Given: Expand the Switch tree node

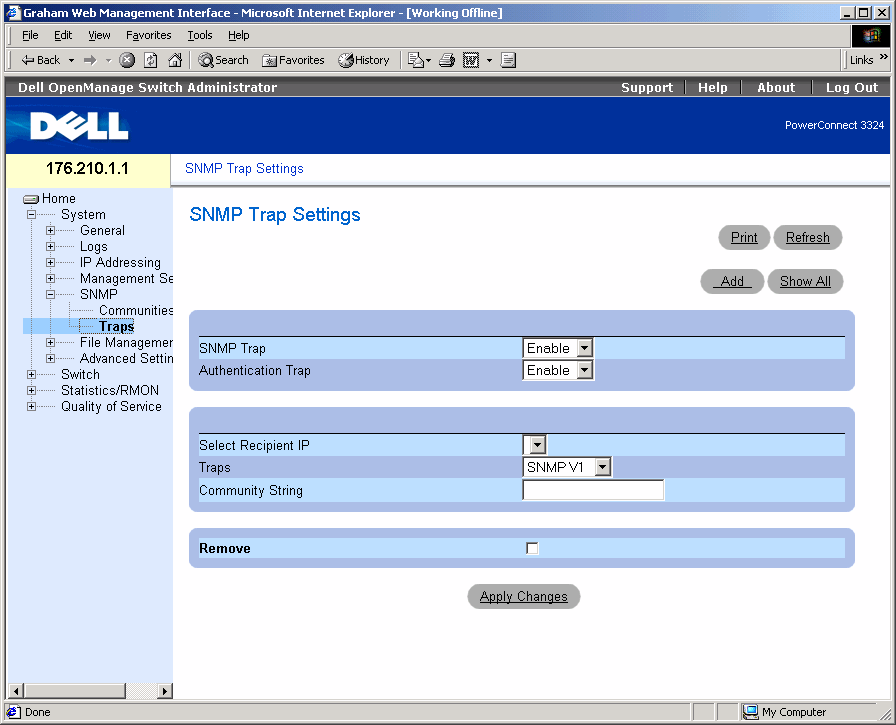Looking at the screenshot, I should pyautogui.click(x=31, y=375).
